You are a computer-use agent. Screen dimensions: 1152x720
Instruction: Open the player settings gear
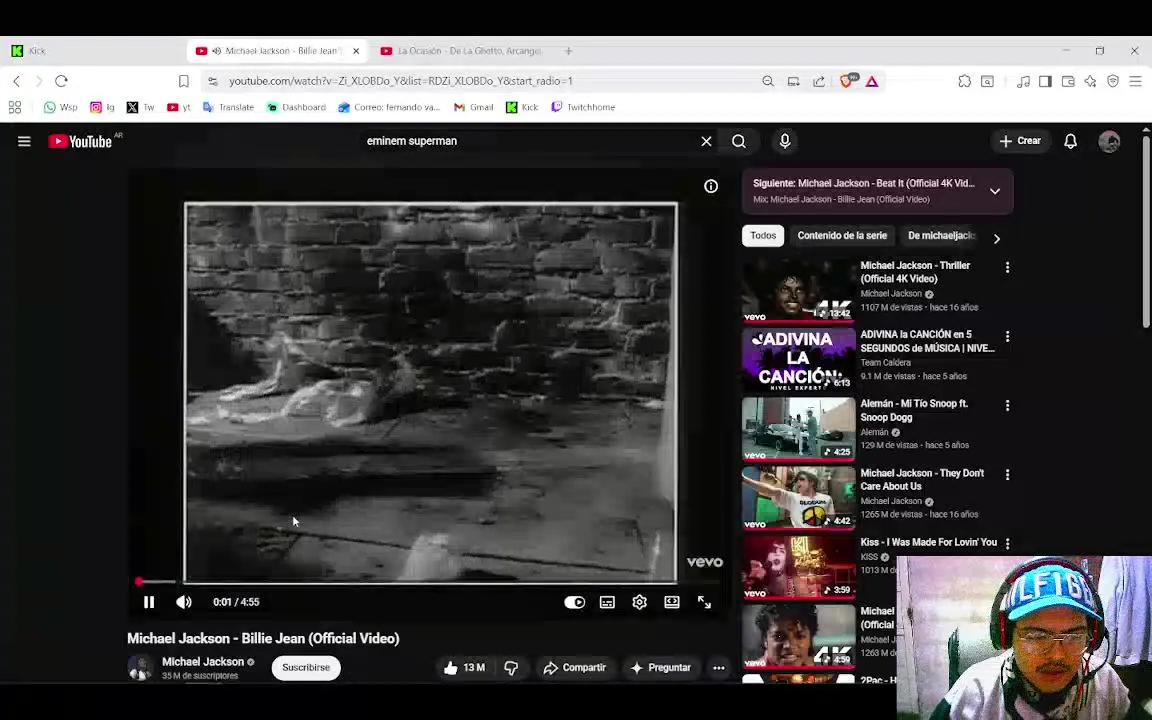pyautogui.click(x=640, y=602)
